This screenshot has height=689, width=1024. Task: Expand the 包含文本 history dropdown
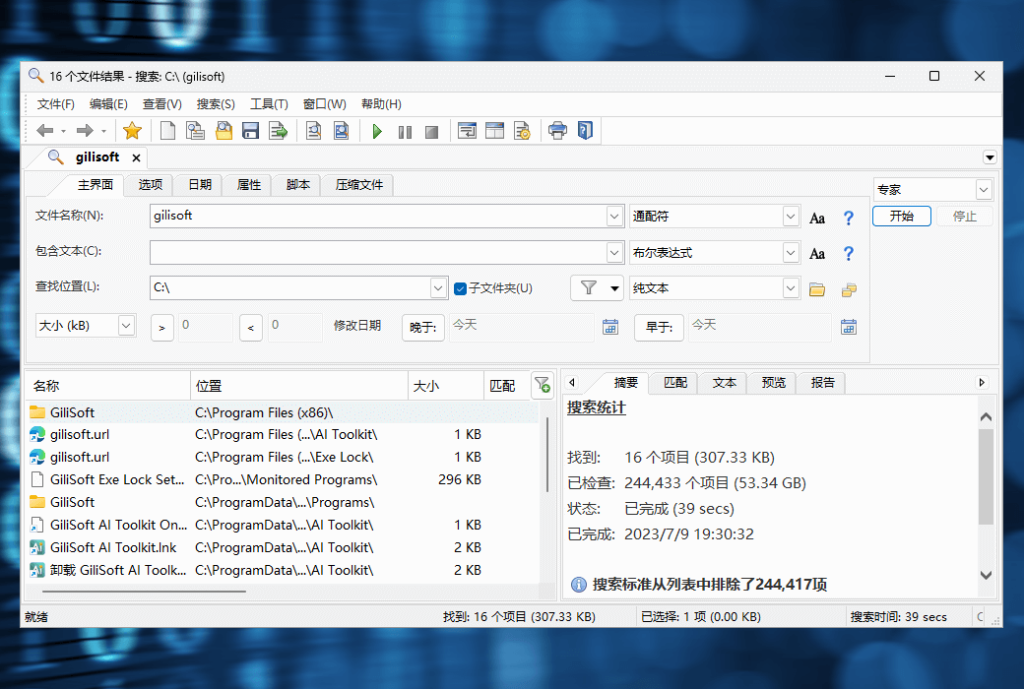pyautogui.click(x=614, y=252)
